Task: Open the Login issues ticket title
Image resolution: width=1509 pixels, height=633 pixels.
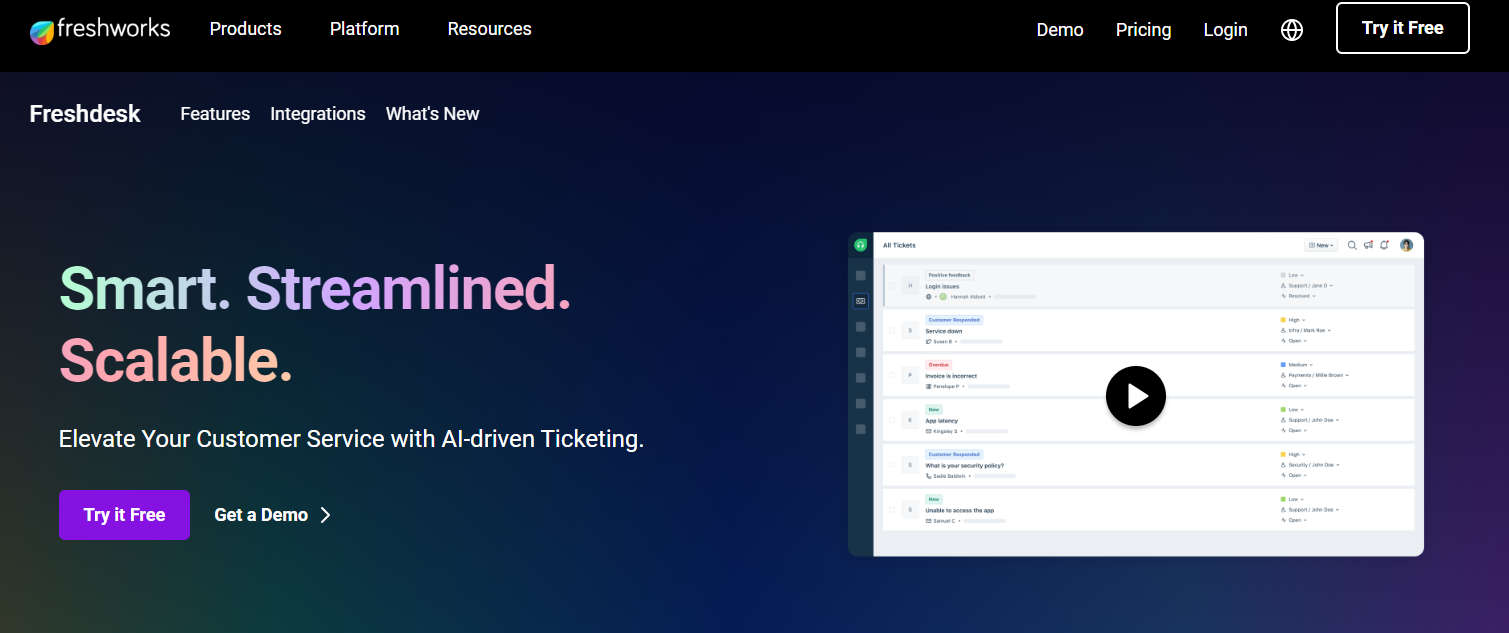Action: click(942, 286)
